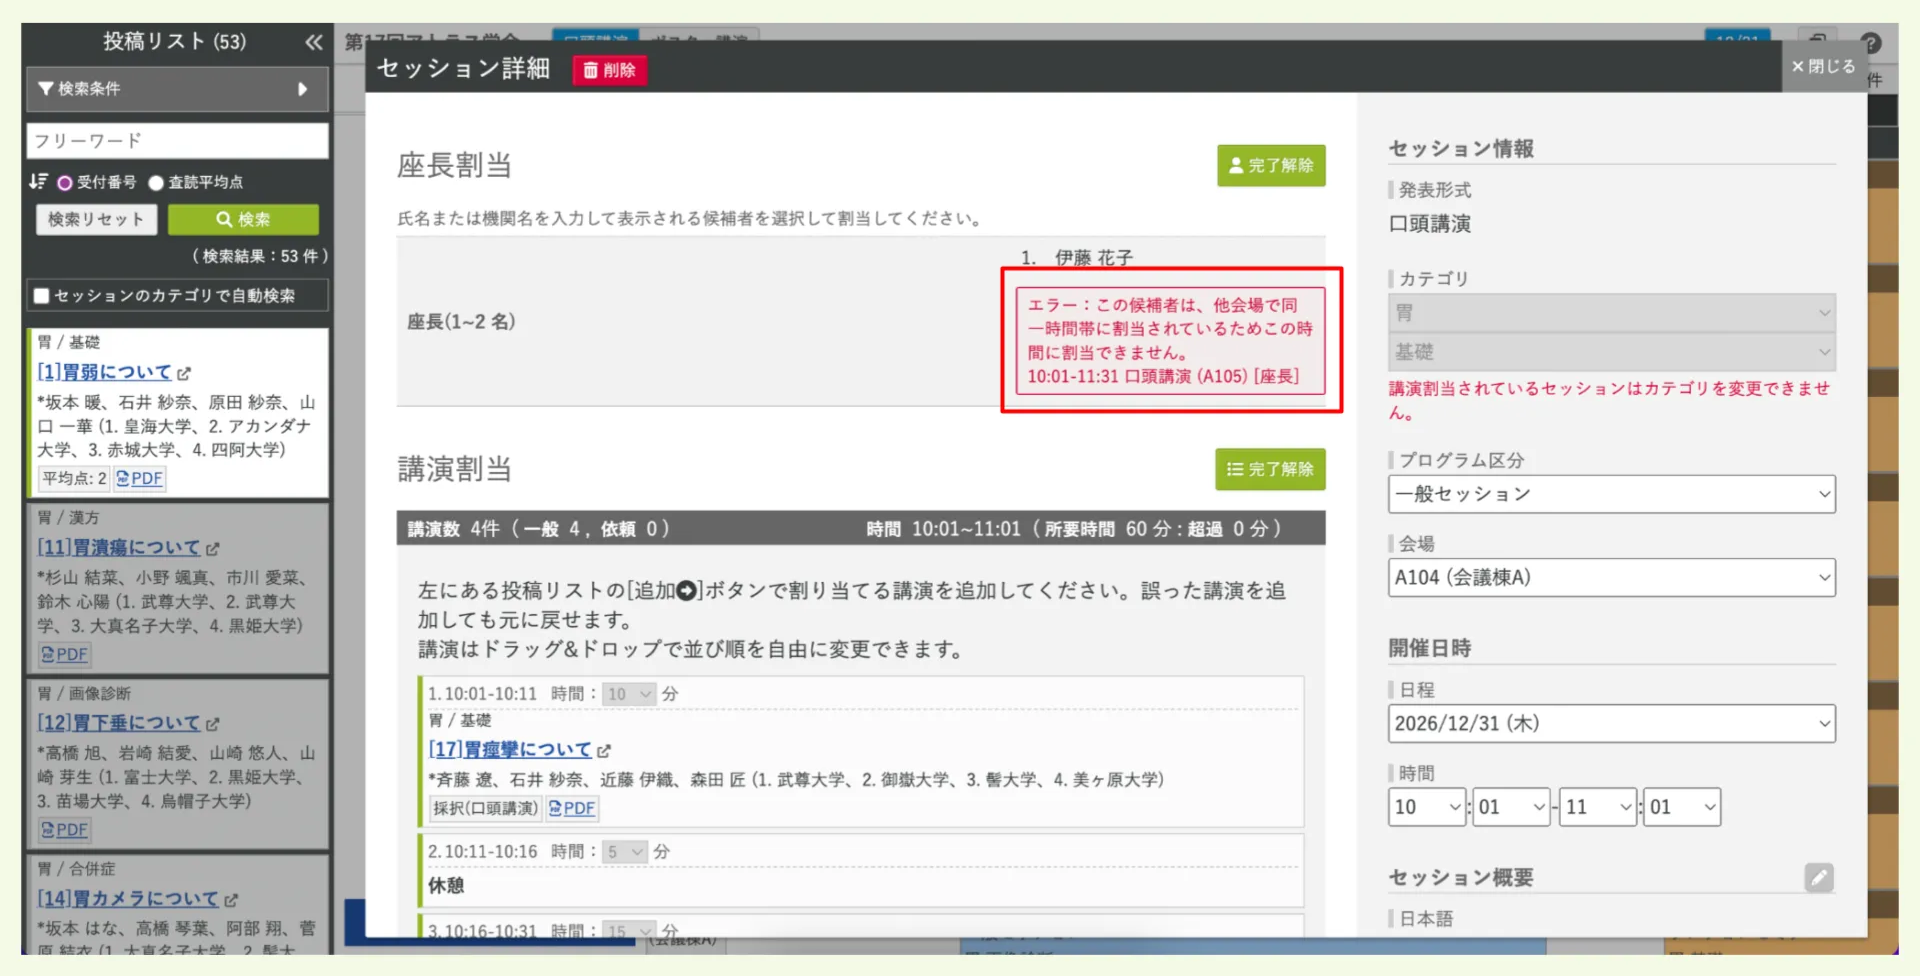
Task: Delete the session with the 削除 trash icon
Action: click(609, 71)
